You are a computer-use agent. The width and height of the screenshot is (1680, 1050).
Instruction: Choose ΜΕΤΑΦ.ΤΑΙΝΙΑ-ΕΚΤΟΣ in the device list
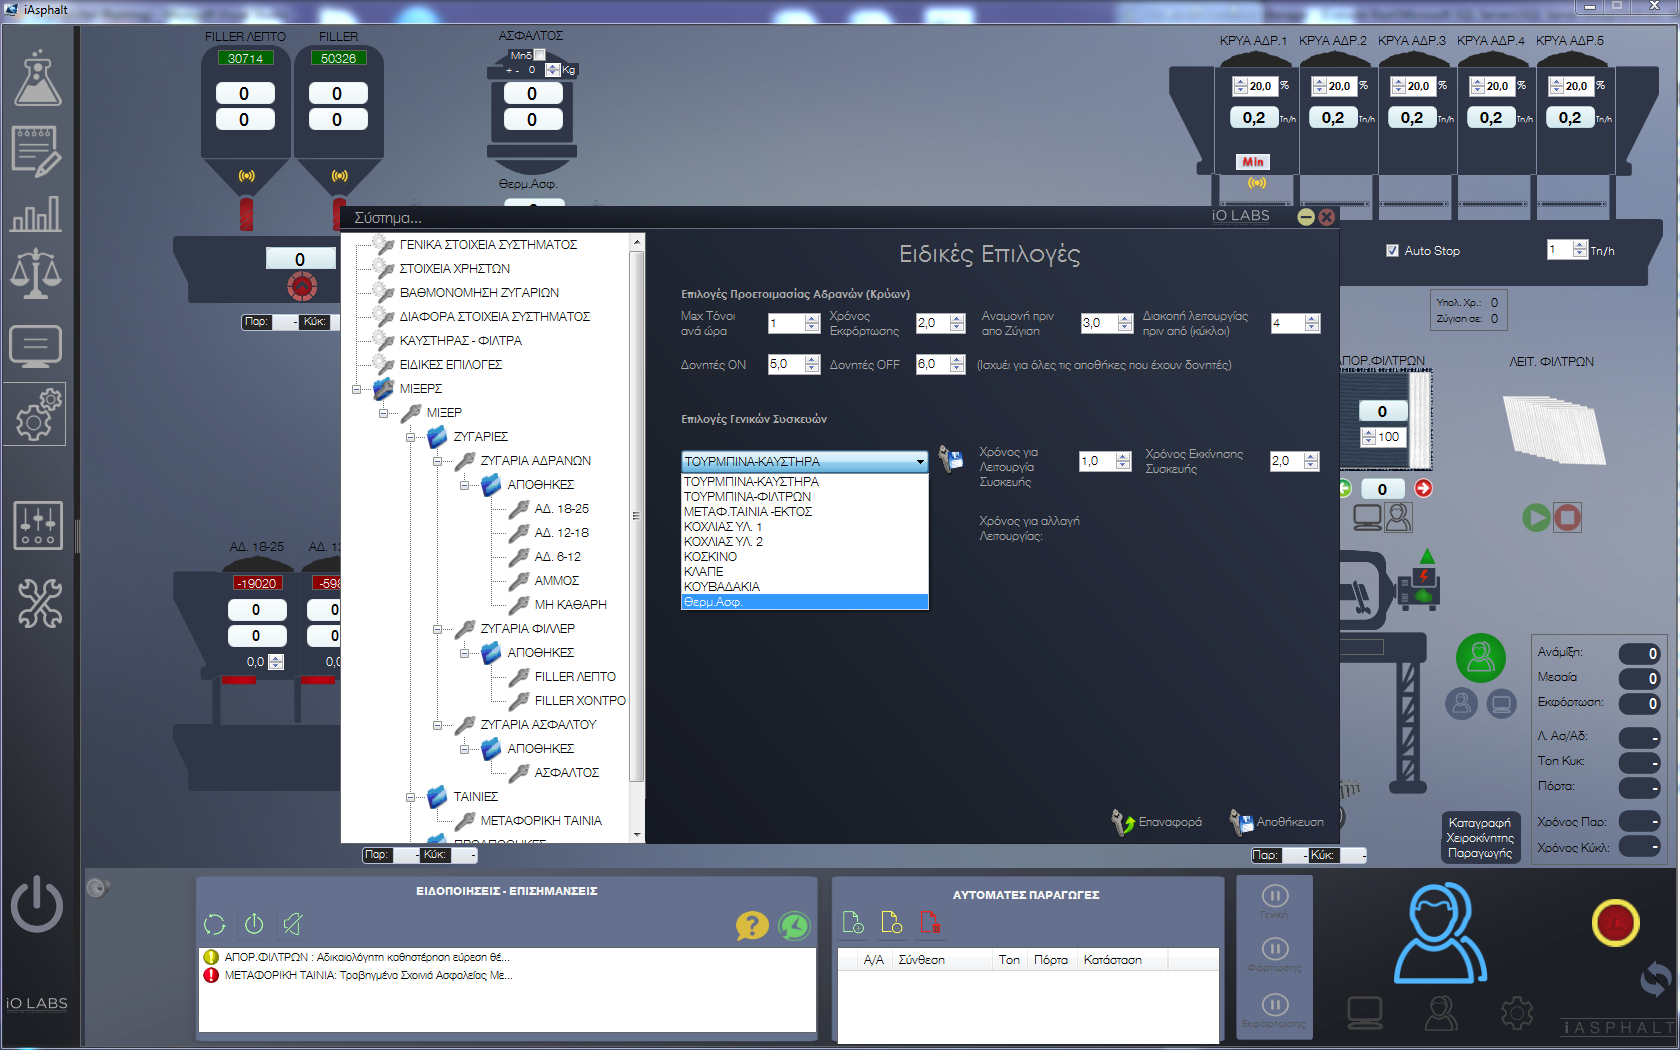click(747, 512)
